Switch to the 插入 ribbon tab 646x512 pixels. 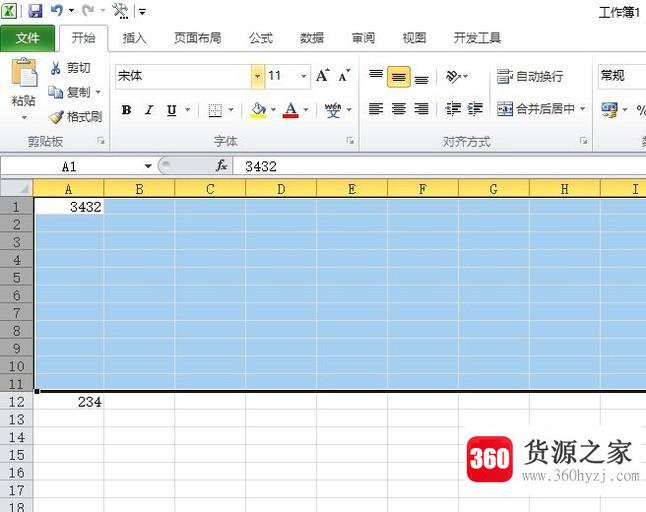[134, 38]
